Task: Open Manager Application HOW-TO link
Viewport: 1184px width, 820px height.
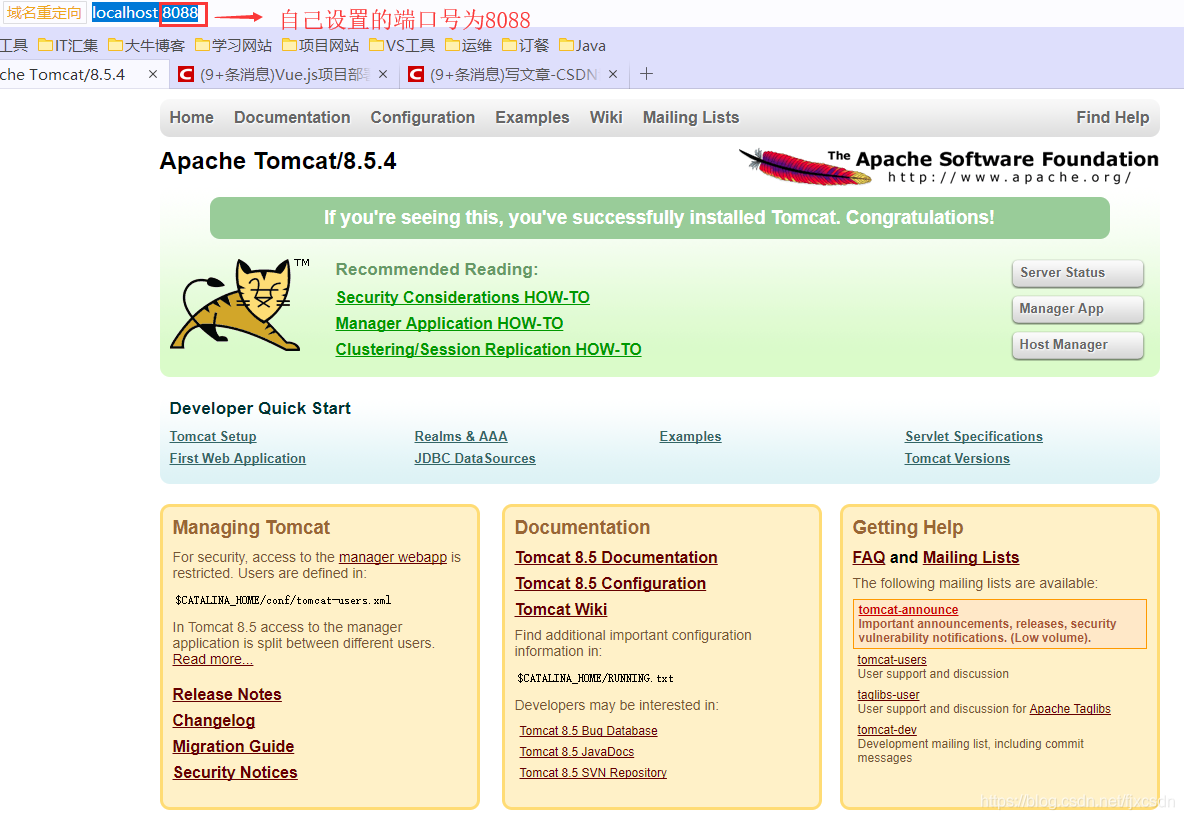Action: click(x=449, y=323)
